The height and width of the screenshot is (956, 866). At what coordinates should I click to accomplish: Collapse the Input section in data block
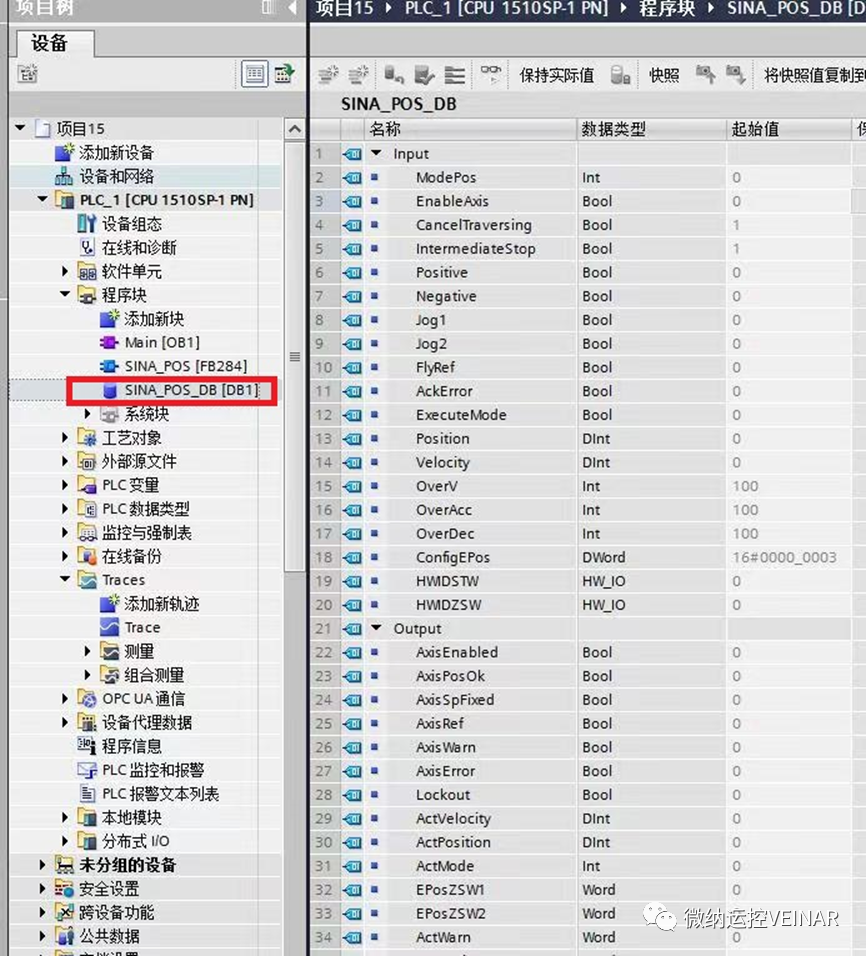point(377,154)
